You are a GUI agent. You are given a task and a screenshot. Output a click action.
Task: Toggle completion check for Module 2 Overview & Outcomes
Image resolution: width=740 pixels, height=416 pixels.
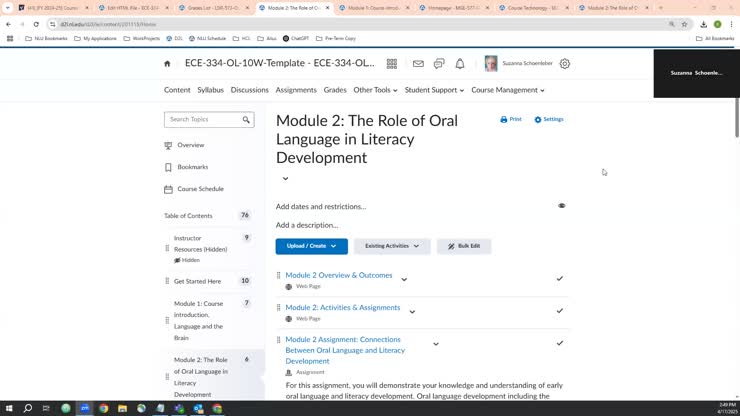pyautogui.click(x=559, y=279)
